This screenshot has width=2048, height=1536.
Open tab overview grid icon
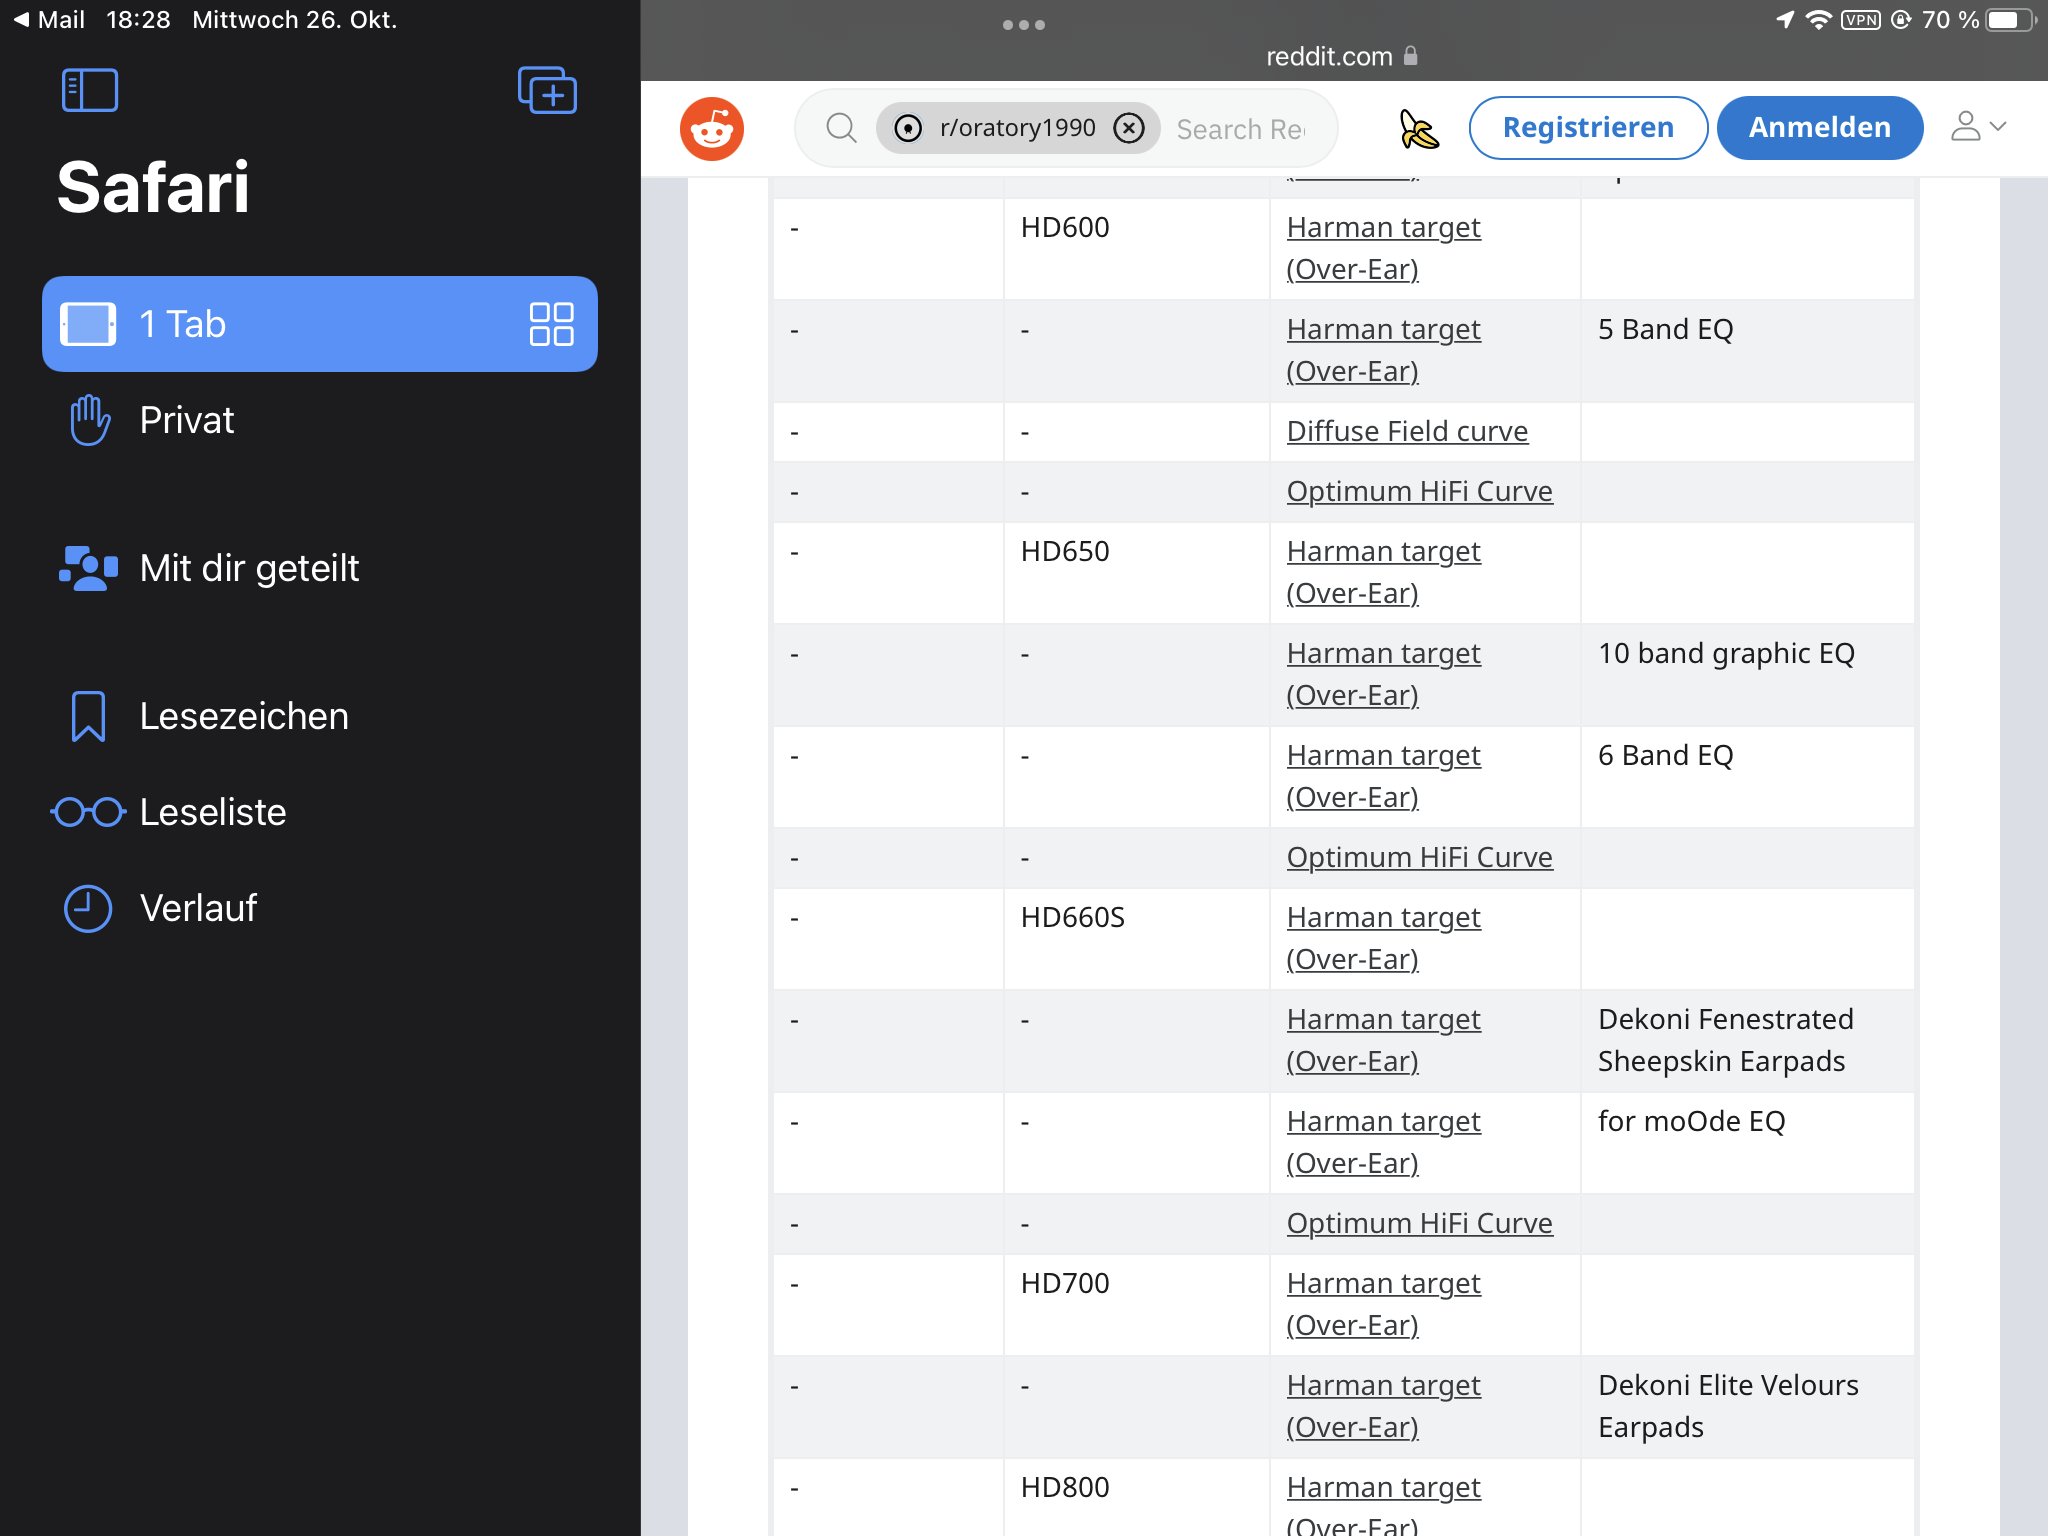pos(551,324)
